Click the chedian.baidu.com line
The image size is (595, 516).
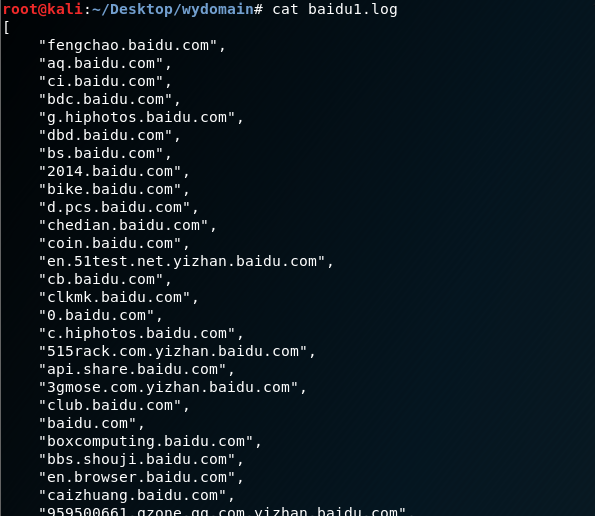tap(128, 225)
